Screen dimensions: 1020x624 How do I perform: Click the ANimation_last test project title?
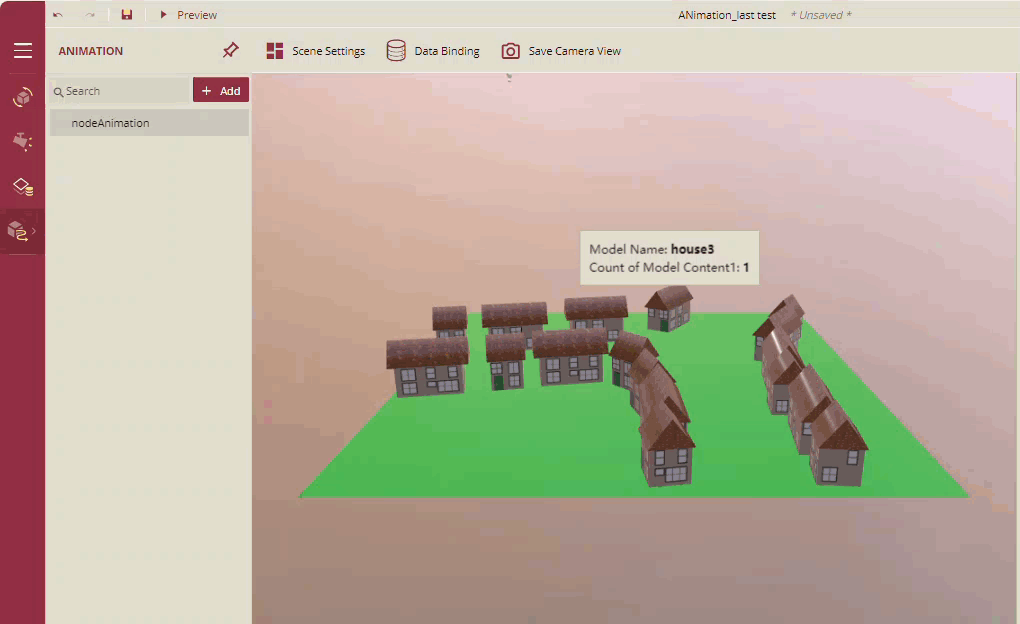(727, 15)
